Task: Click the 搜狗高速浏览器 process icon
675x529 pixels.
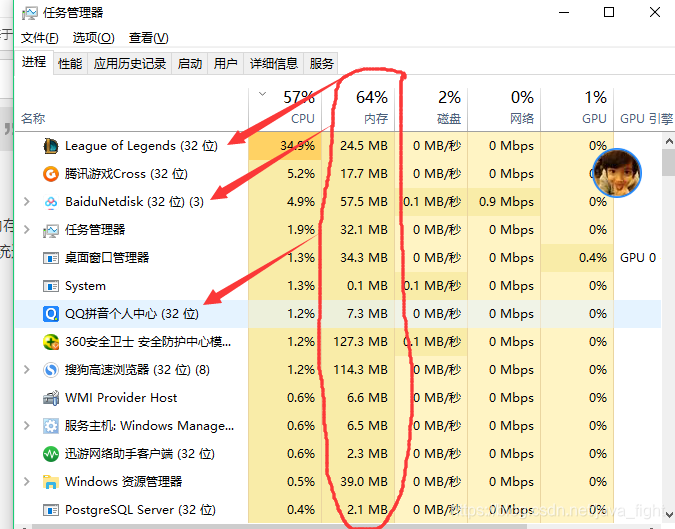Action: (51, 370)
